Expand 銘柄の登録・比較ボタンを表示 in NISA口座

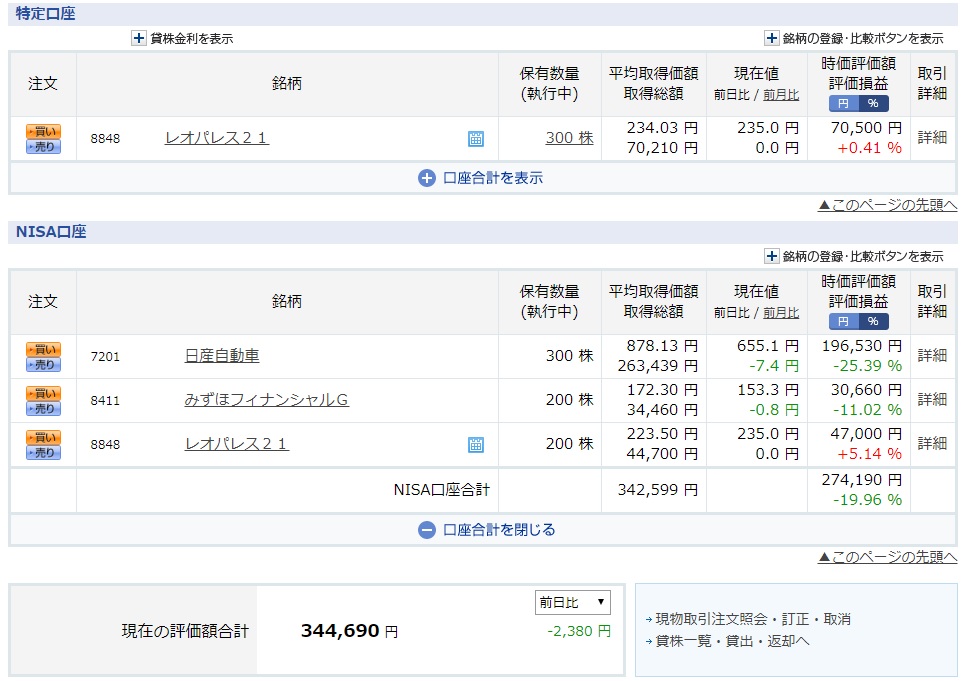pos(771,256)
